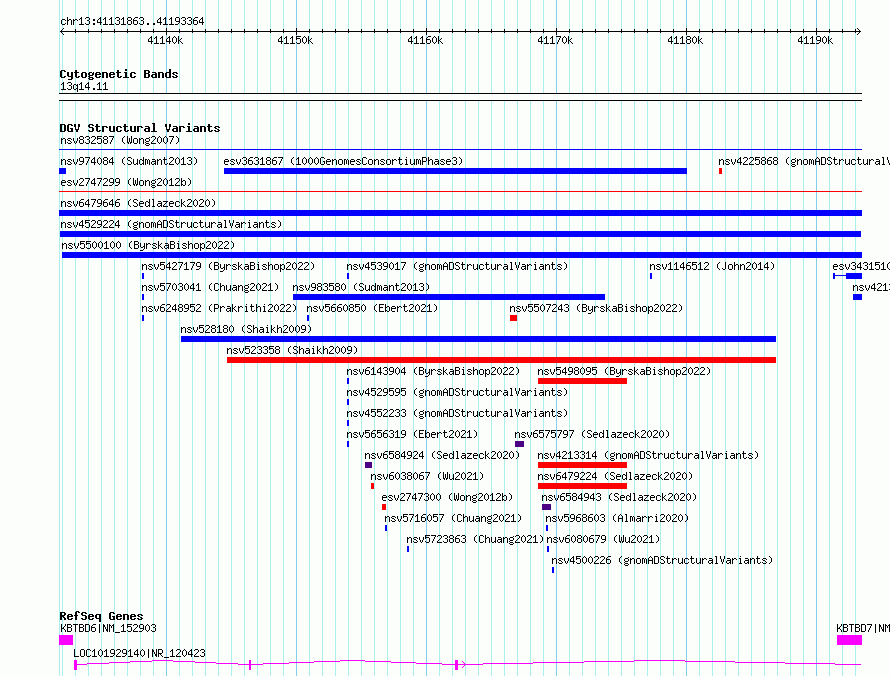Select nsv1146512 (John2014) label
890x676 pixels.
click(x=712, y=266)
